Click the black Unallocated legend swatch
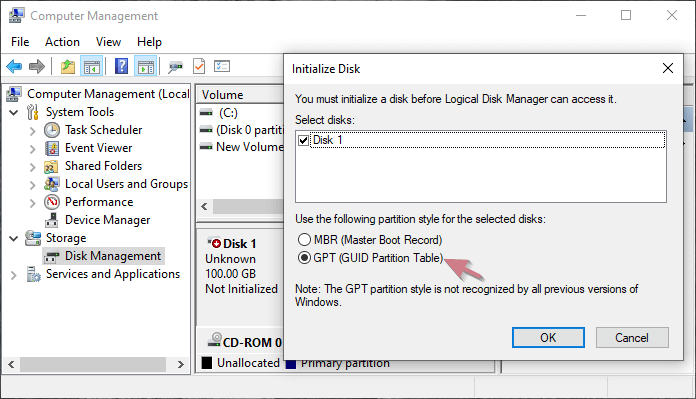The height and width of the screenshot is (399, 696). click(207, 363)
